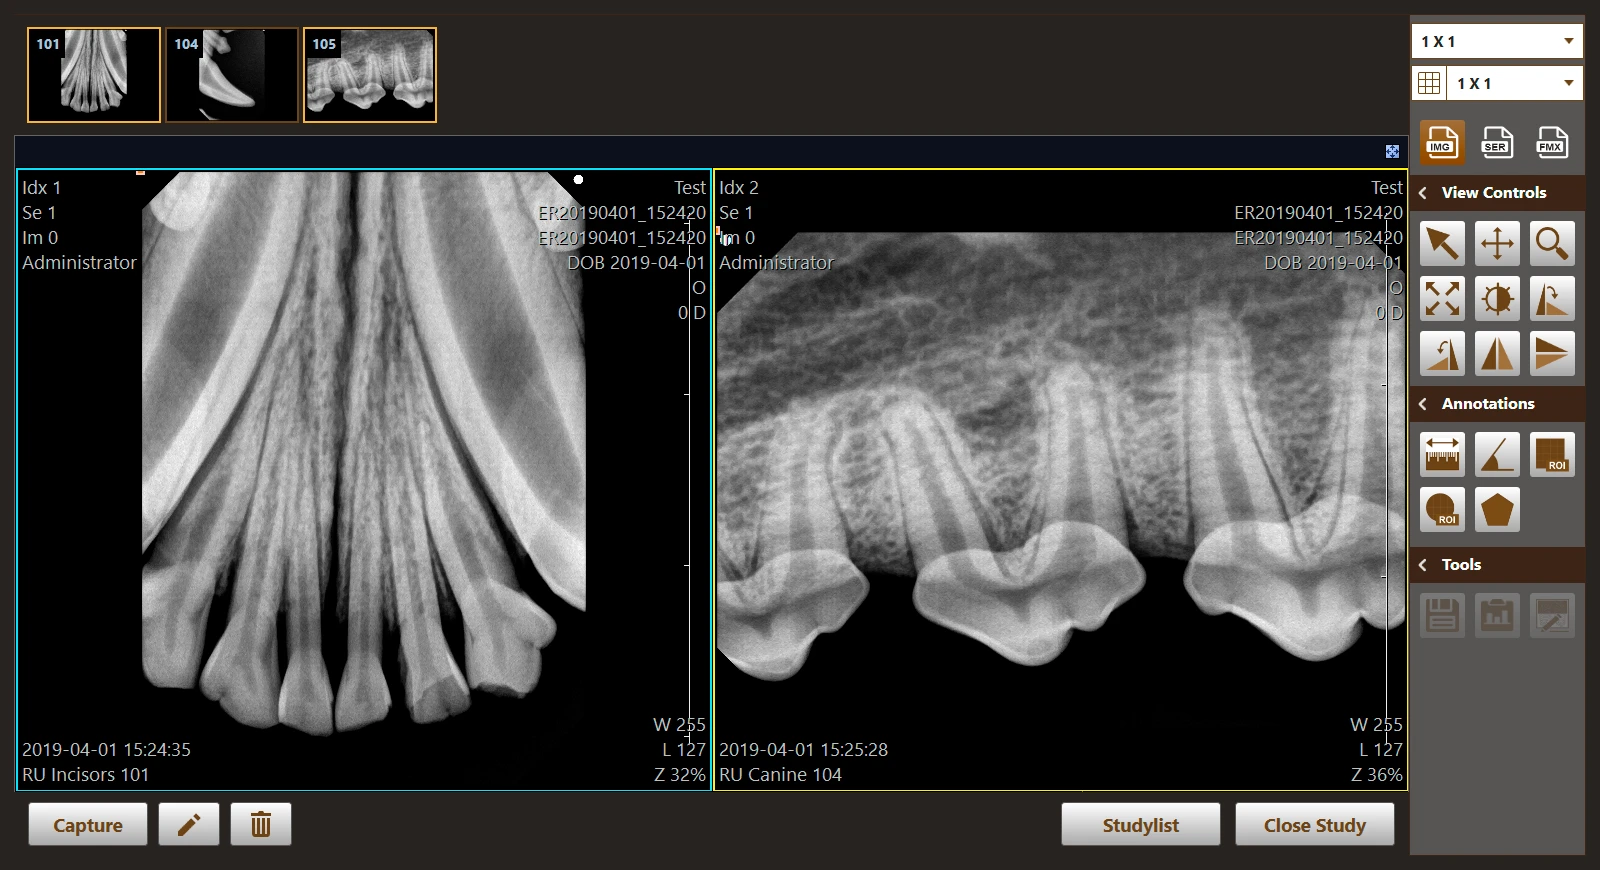The image size is (1600, 870).
Task: Switch to IMG view mode
Action: point(1441,143)
